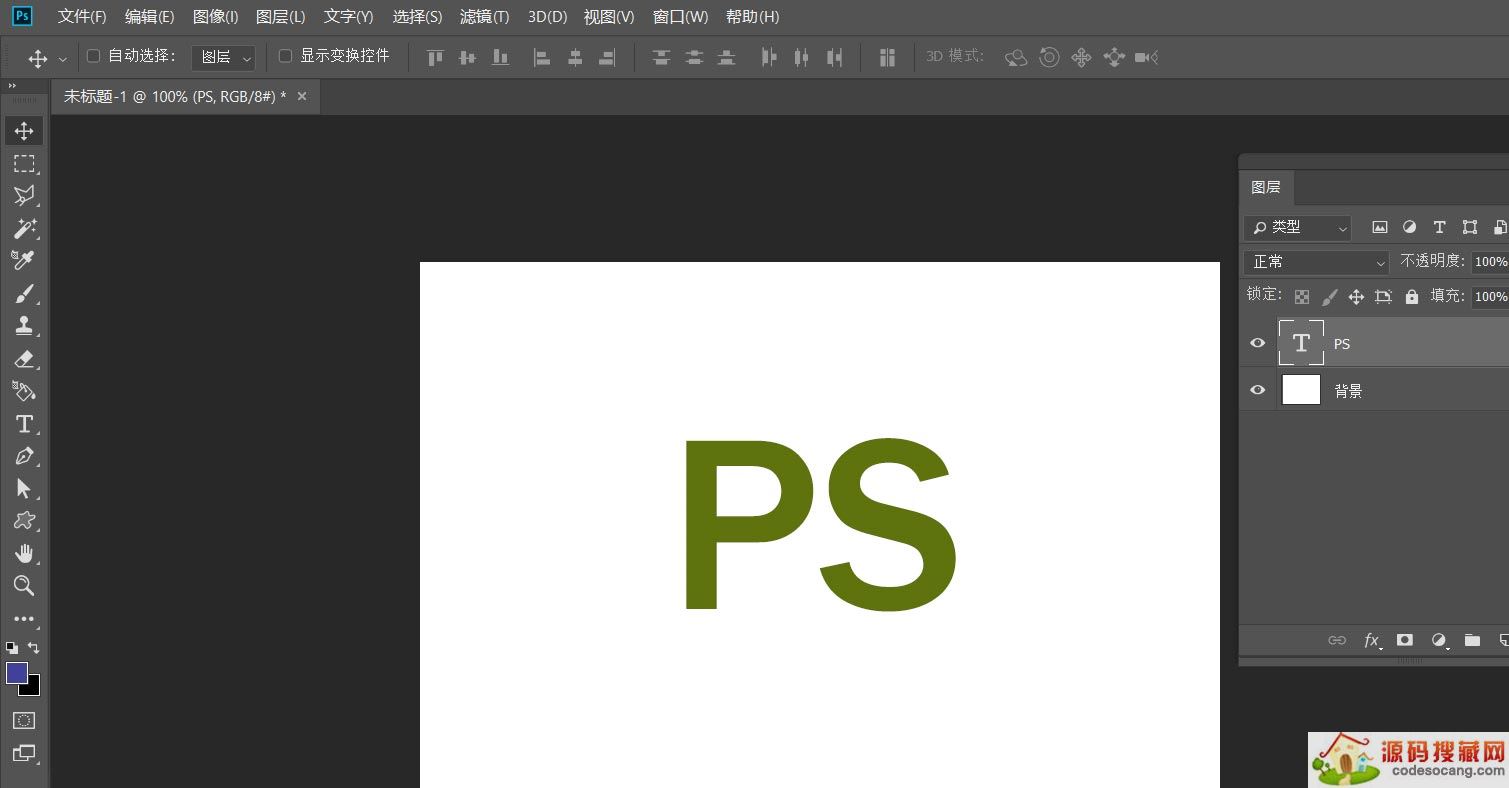Open the 图层(L) menu

(280, 17)
